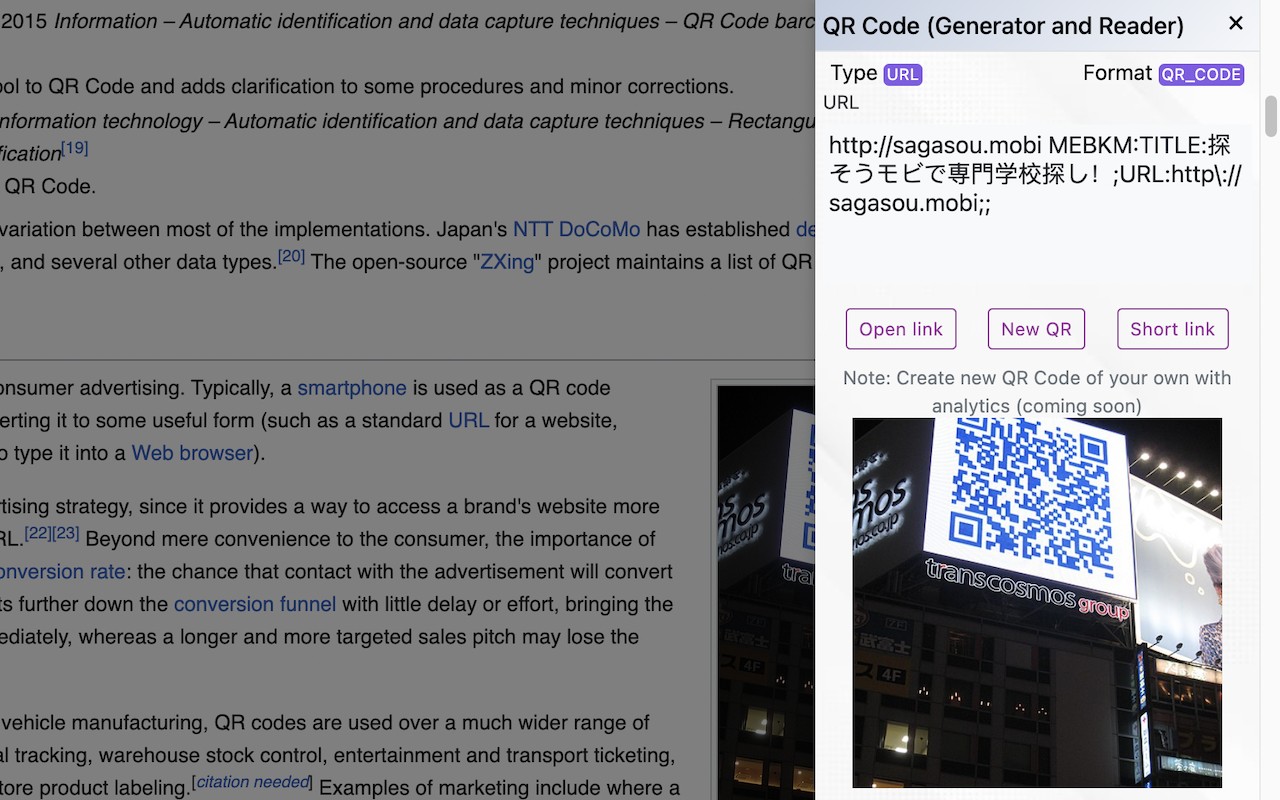Click the Short link button
The width and height of the screenshot is (1280, 800).
pyautogui.click(x=1173, y=329)
